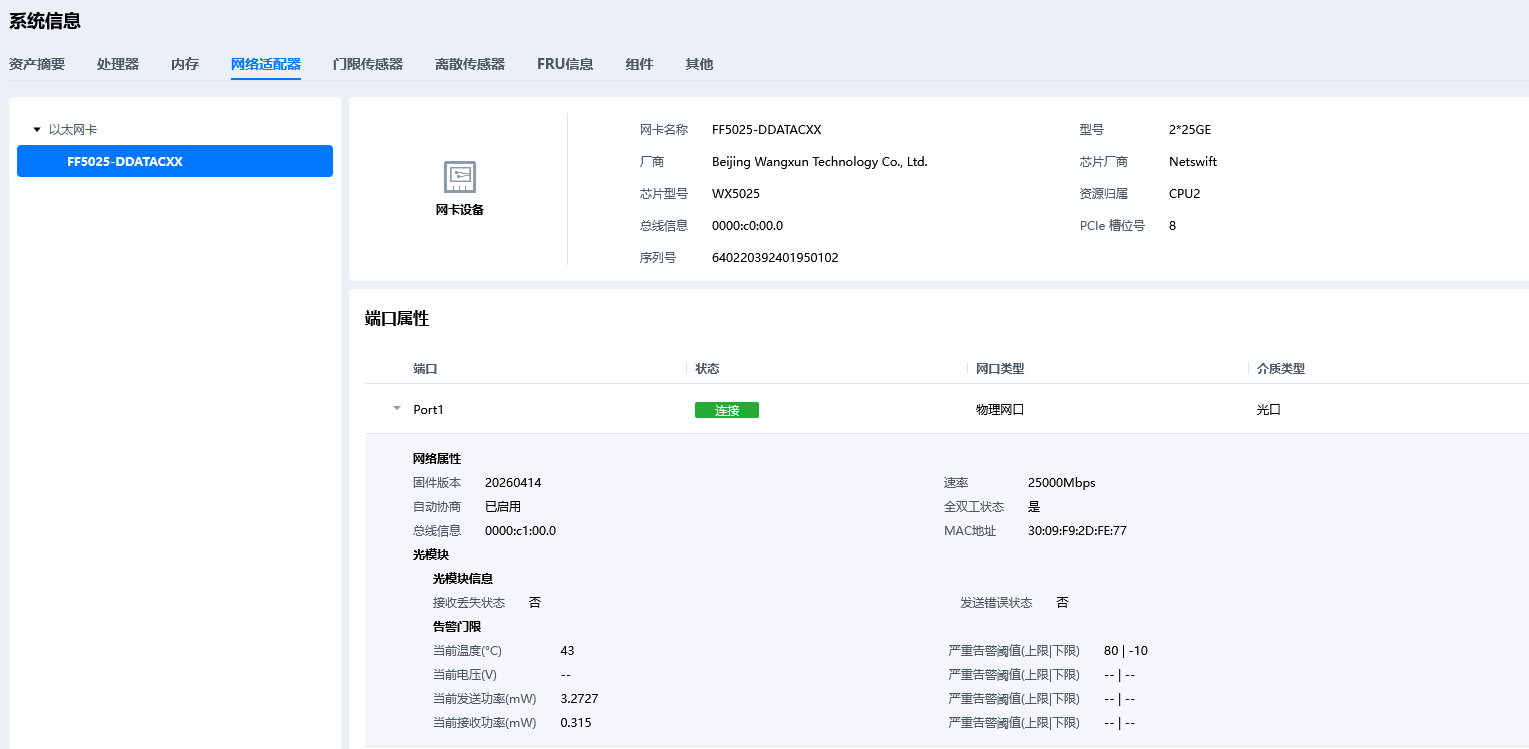
Task: Open the 离散传感器 tab
Action: pyautogui.click(x=470, y=64)
